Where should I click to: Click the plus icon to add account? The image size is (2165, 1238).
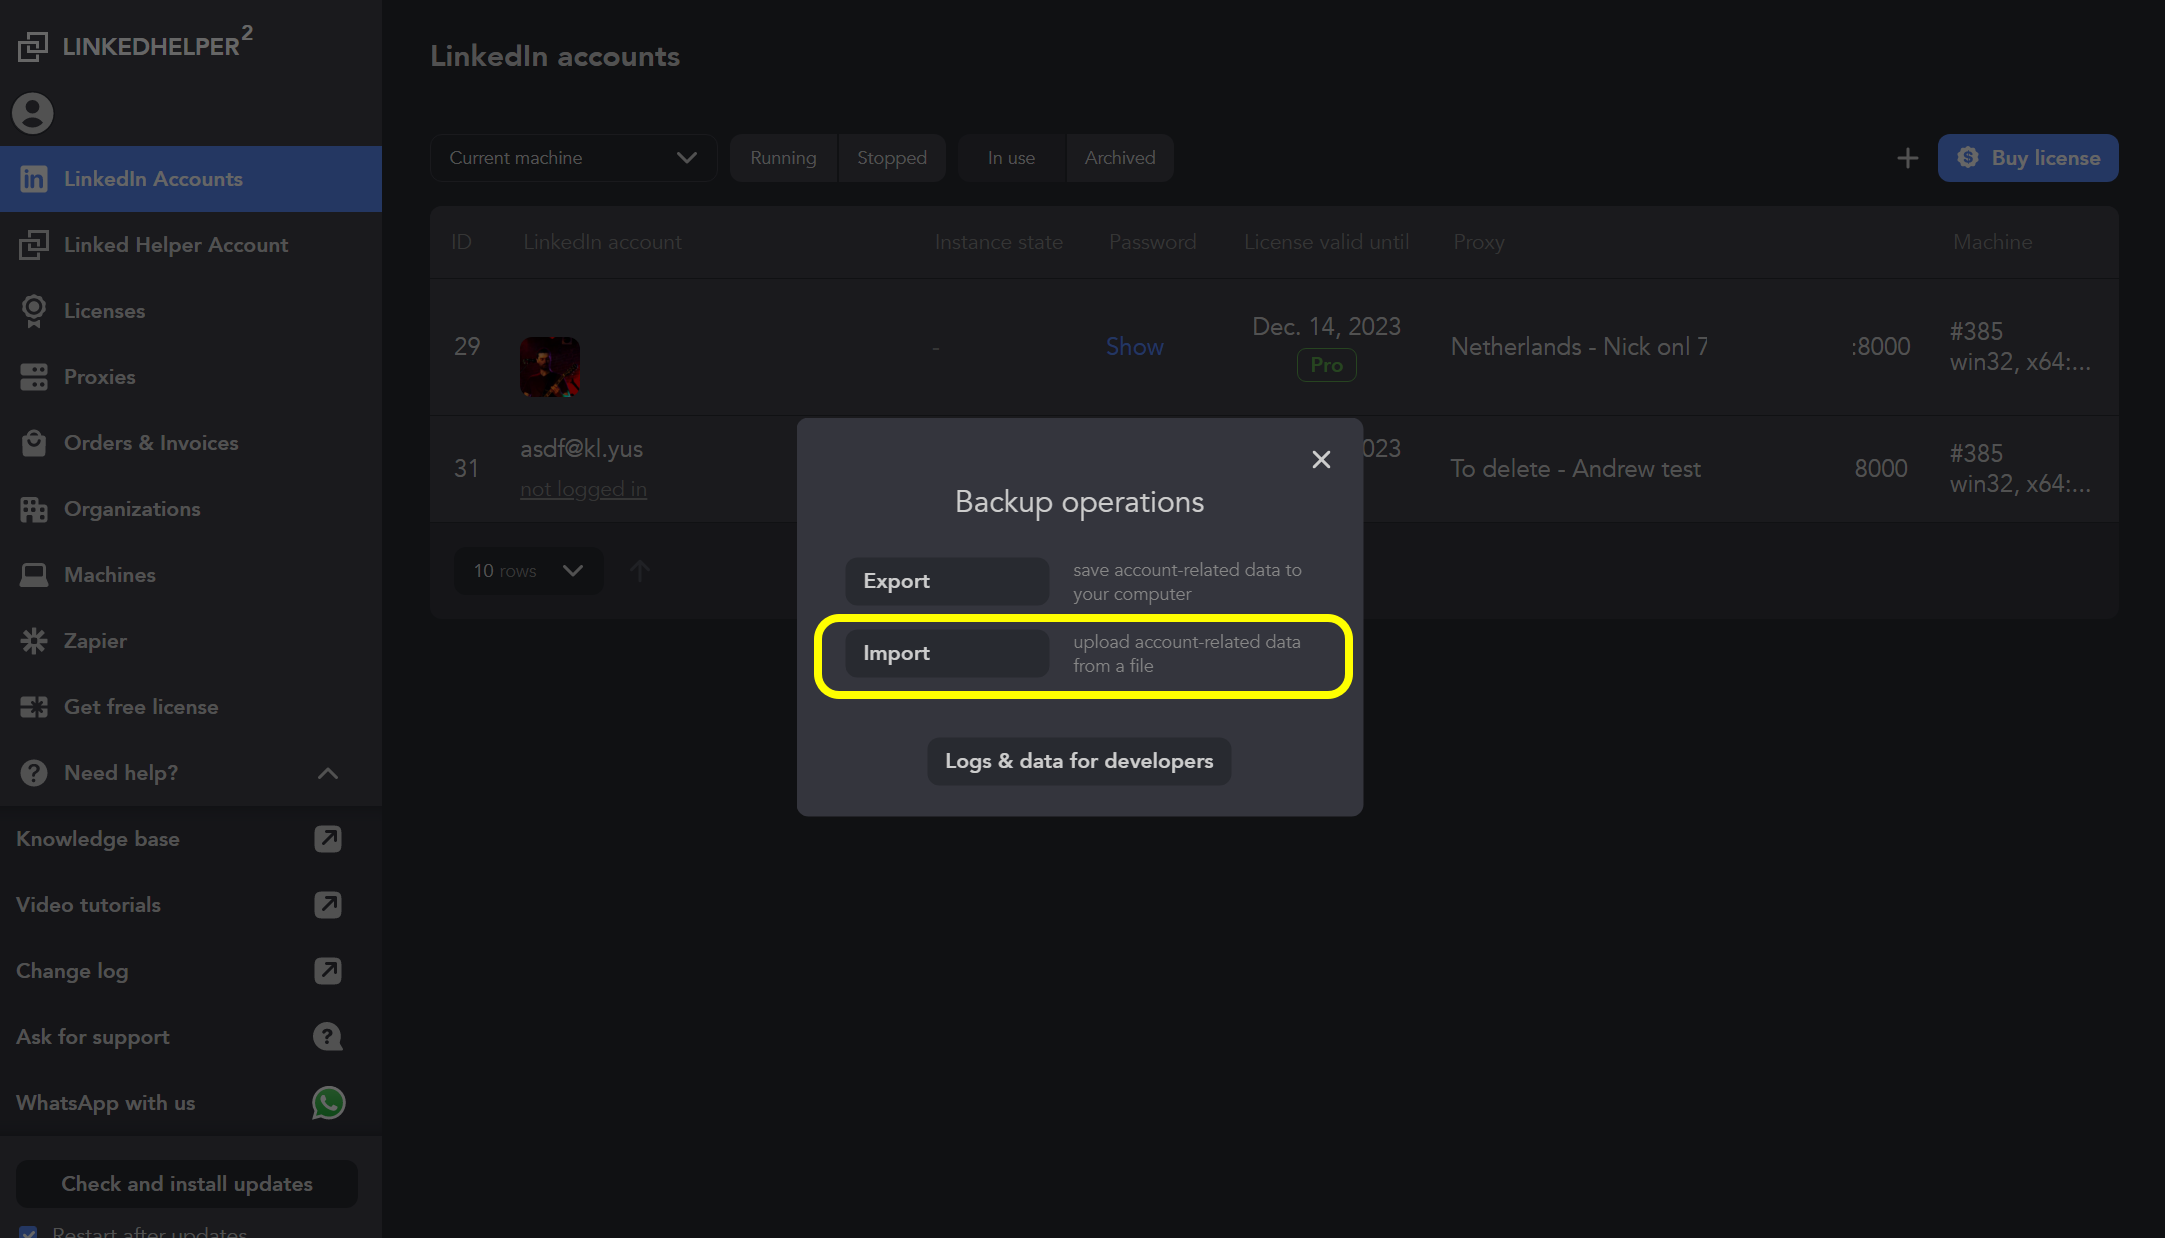1907,158
